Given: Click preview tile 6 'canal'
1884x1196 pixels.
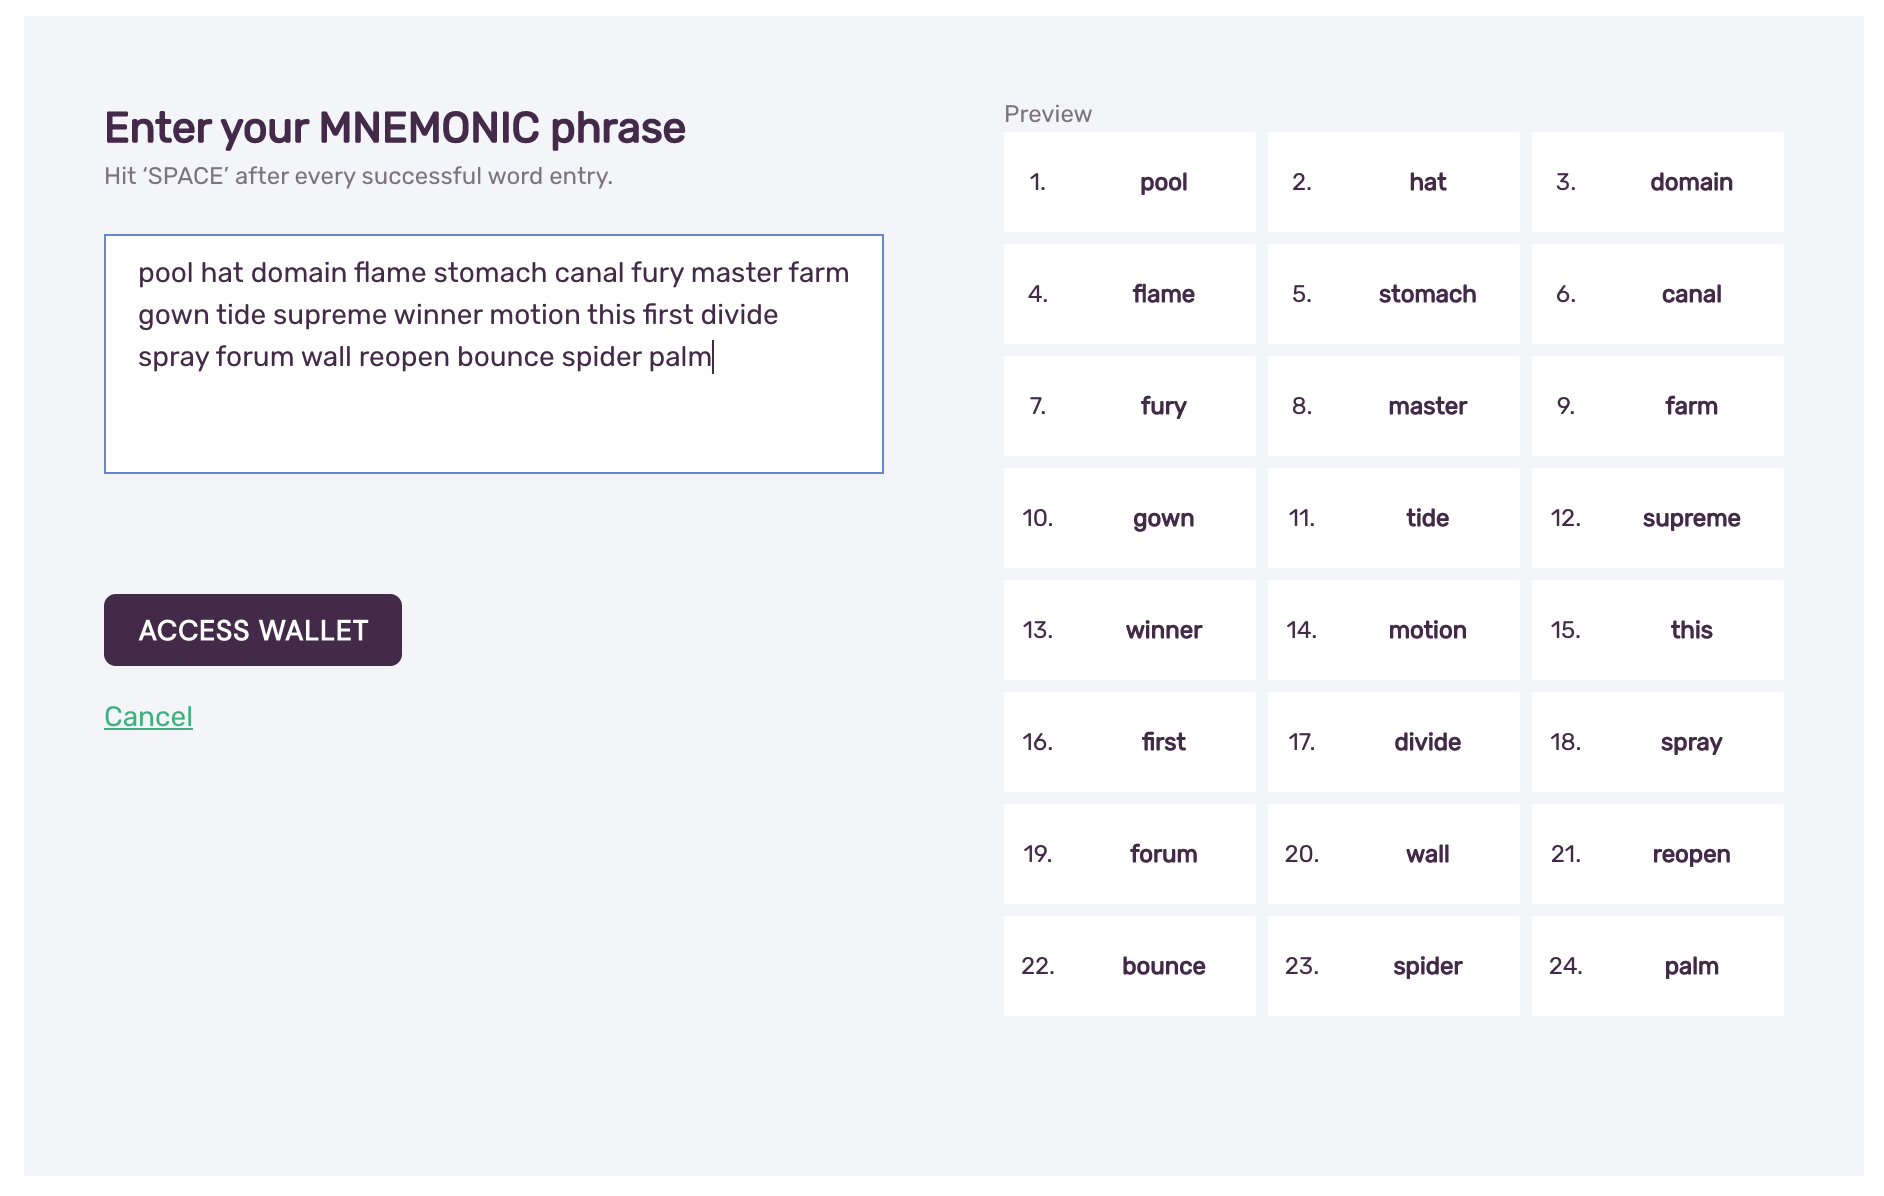Looking at the screenshot, I should click(1658, 294).
